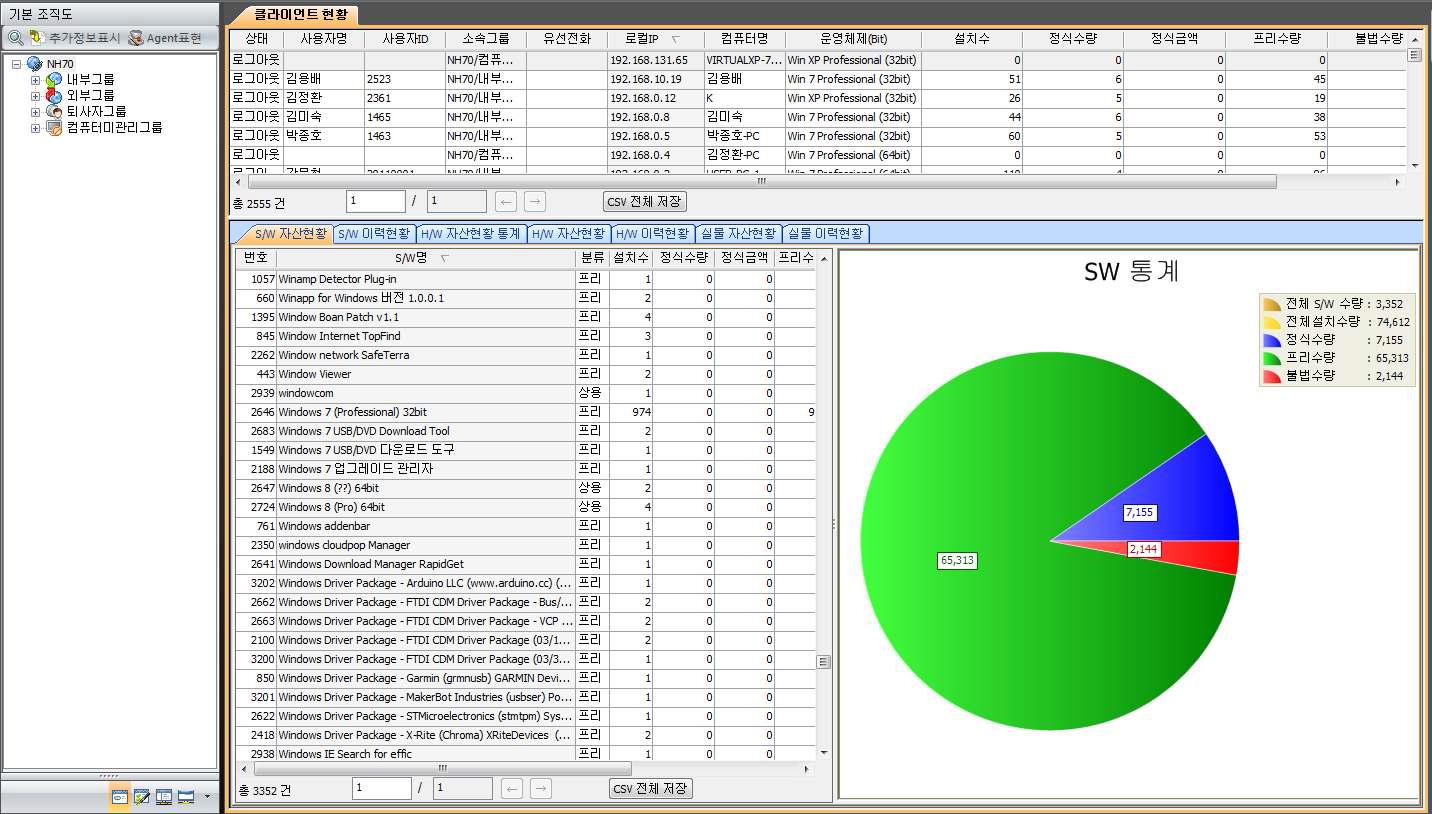
Task: Select the Window Boan Patch v1.1 row
Action: pyautogui.click(x=526, y=317)
